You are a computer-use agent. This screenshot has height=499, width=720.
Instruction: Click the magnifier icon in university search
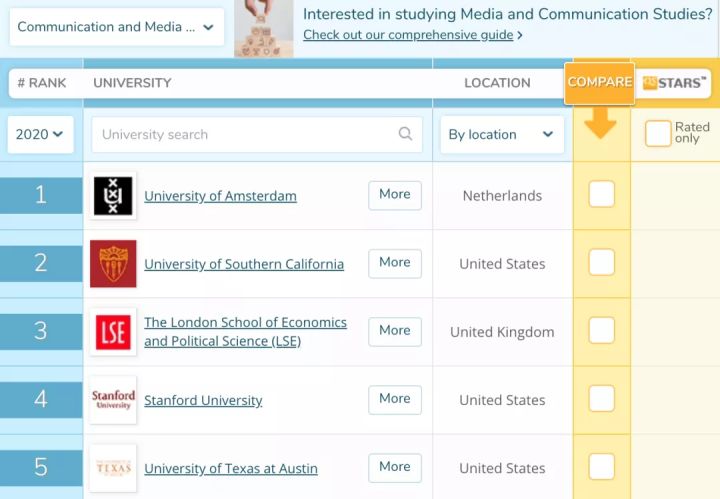point(405,134)
